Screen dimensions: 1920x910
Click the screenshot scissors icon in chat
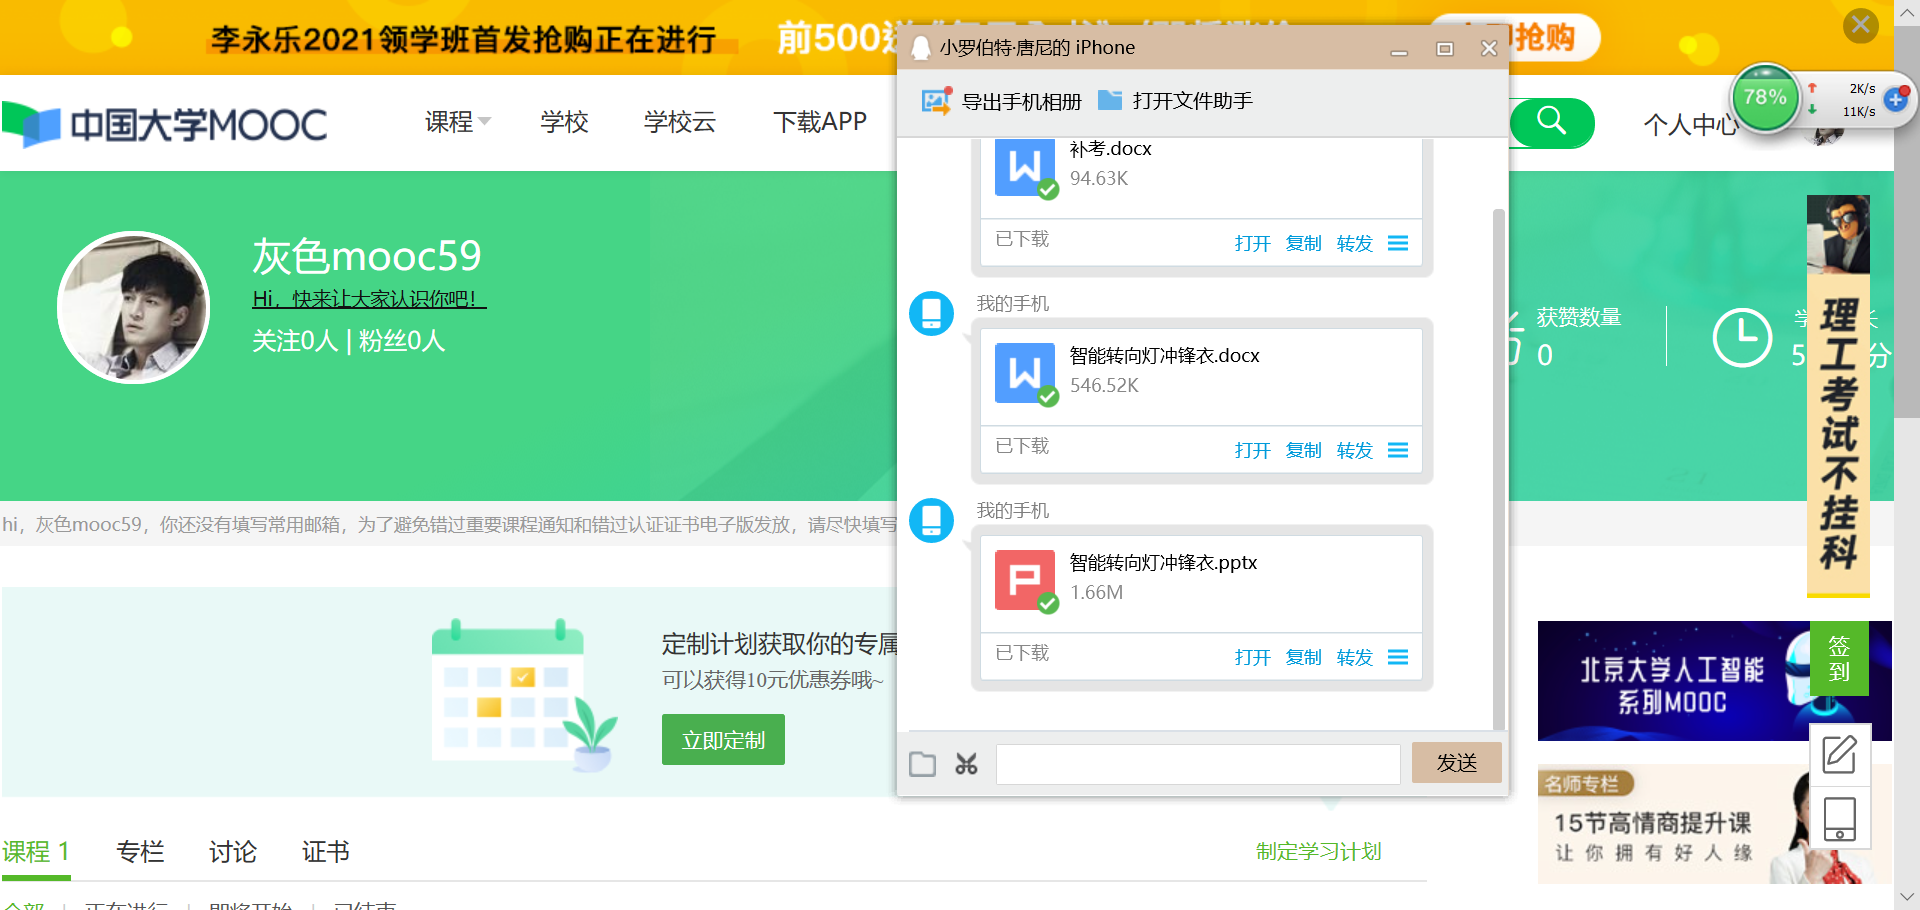tap(966, 764)
